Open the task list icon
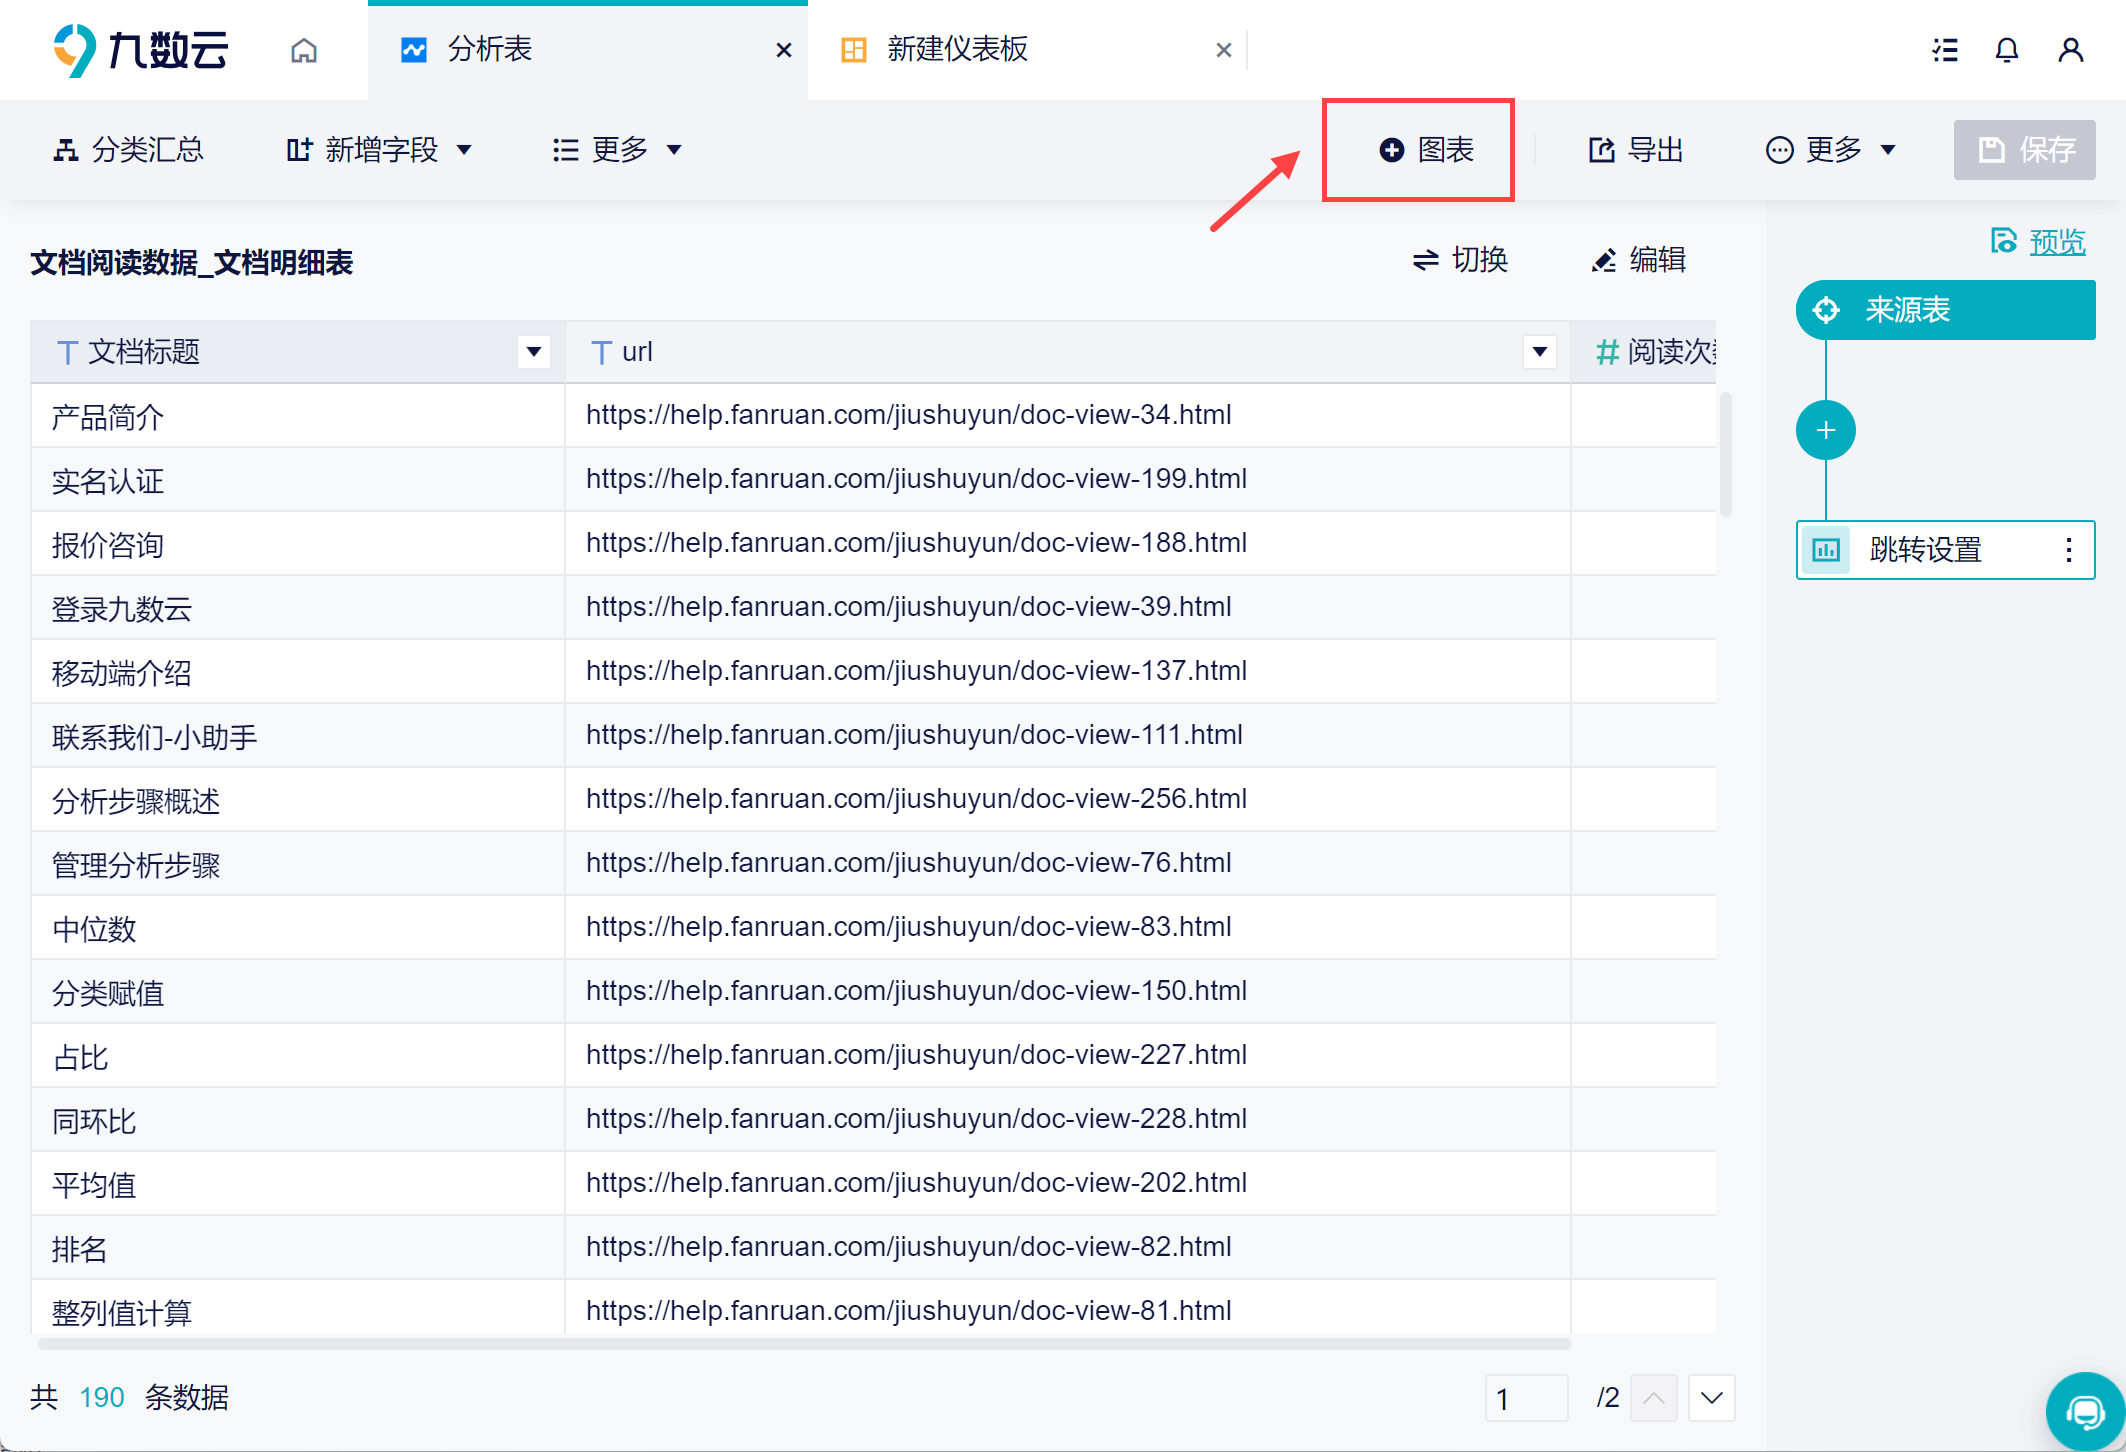This screenshot has height=1452, width=2126. pyautogui.click(x=1945, y=50)
